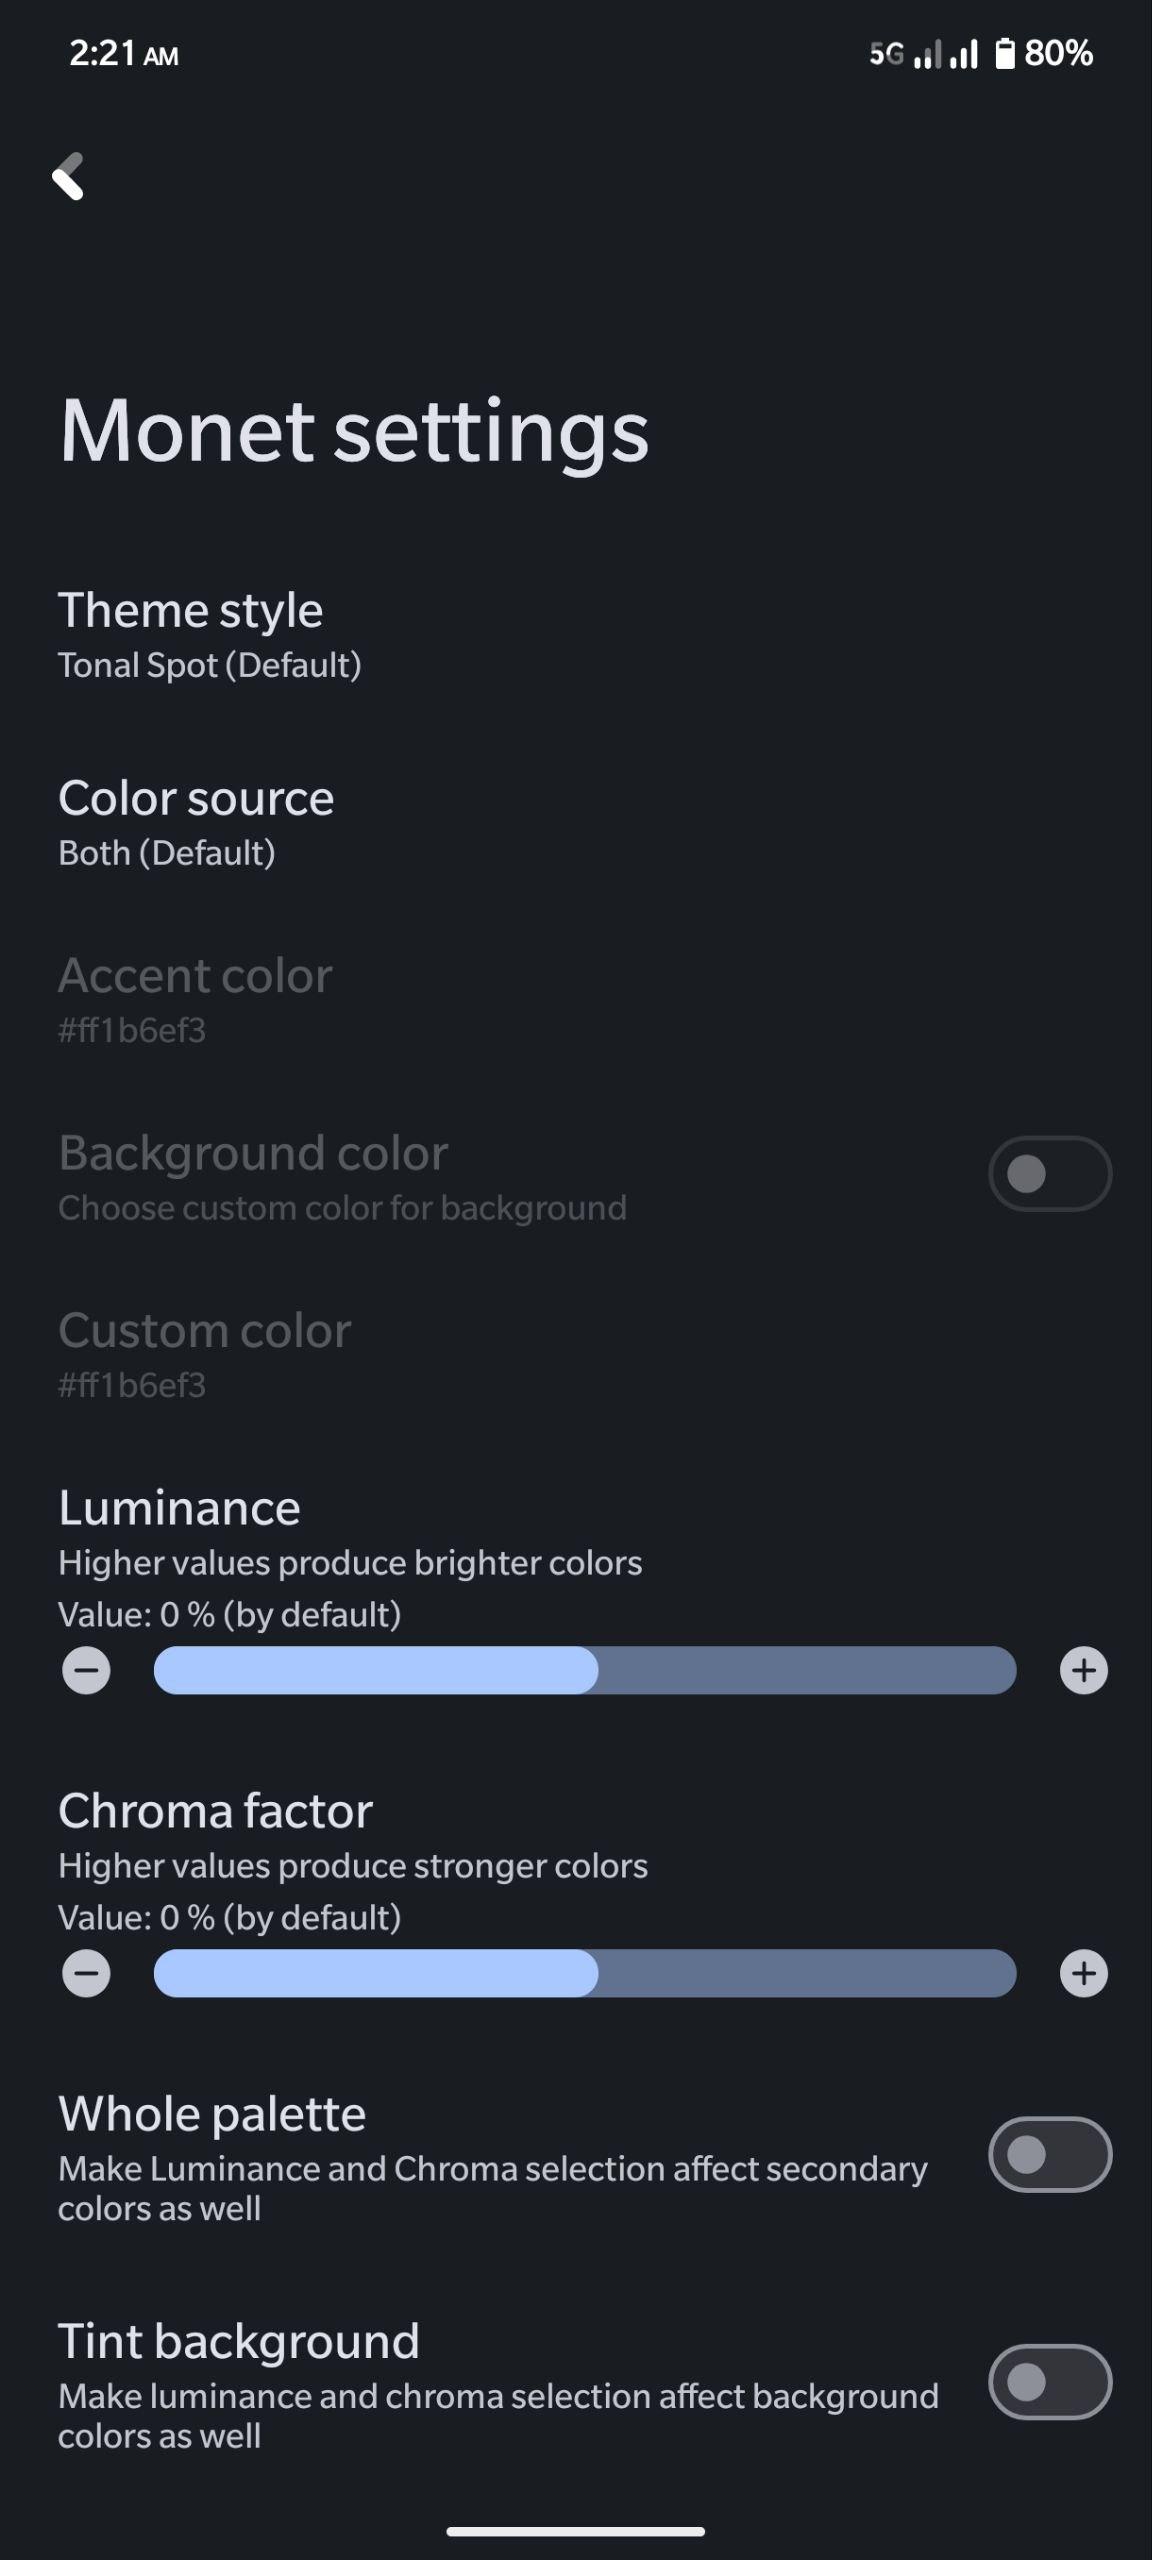Image resolution: width=1152 pixels, height=2560 pixels.
Task: Go back using the arrow icon
Action: click(x=68, y=177)
